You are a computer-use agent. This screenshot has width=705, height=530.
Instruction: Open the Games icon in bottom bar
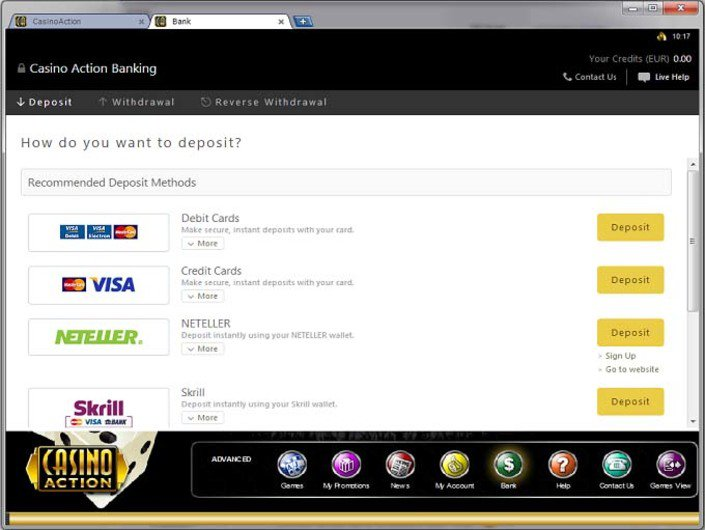coord(292,465)
